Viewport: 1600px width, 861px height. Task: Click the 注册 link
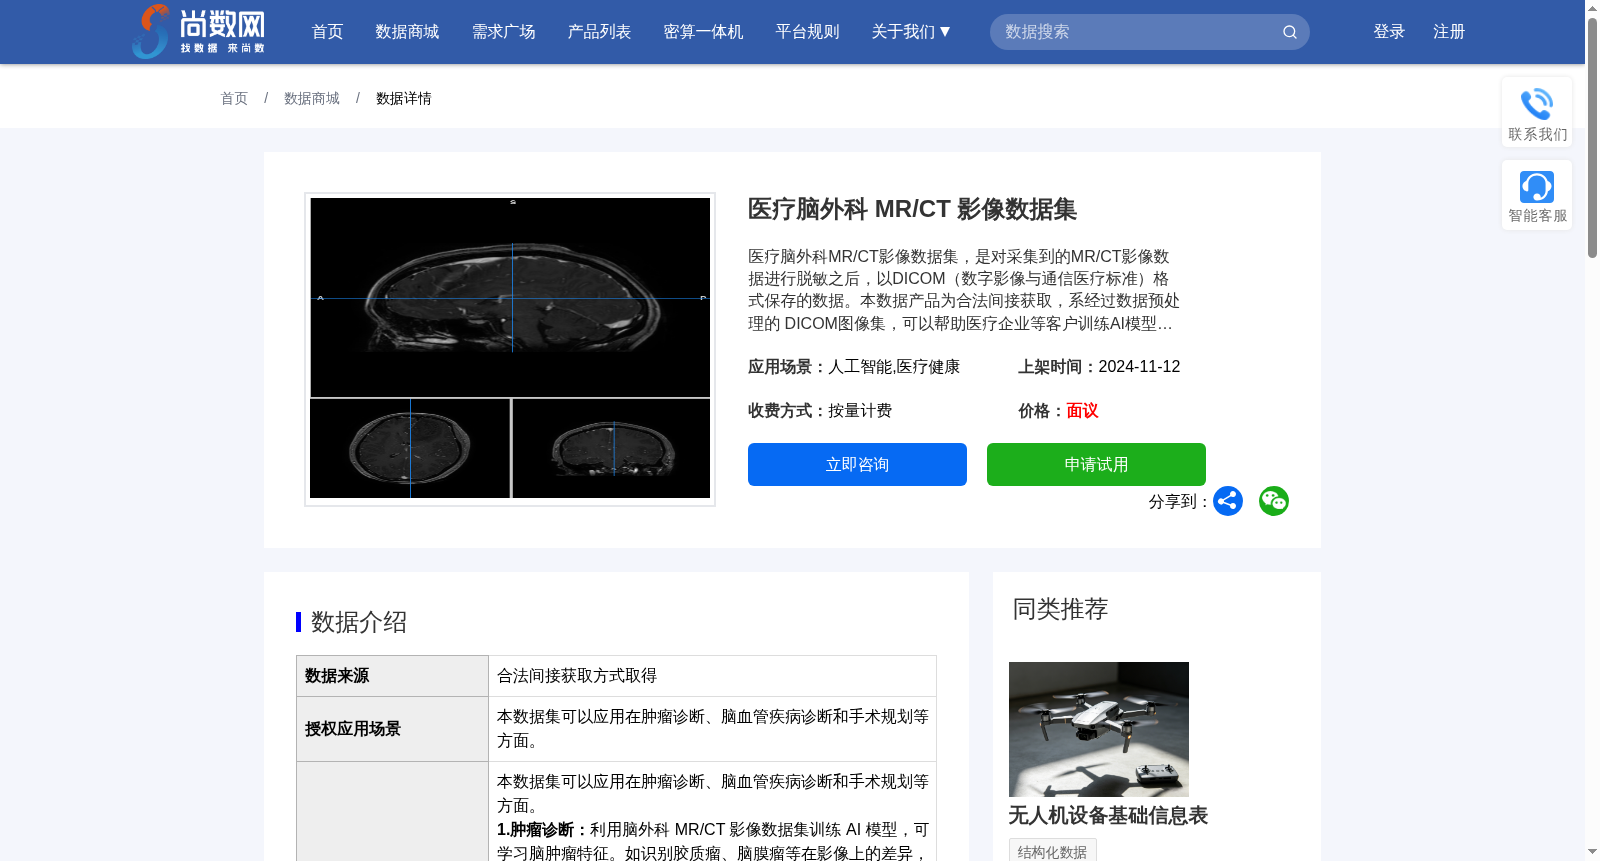(1449, 32)
